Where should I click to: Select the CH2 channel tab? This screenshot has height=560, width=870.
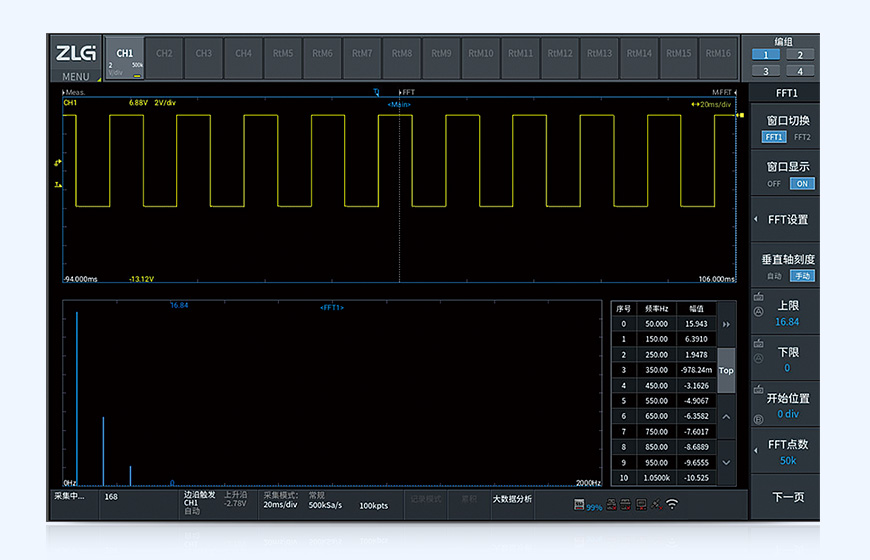pos(164,54)
